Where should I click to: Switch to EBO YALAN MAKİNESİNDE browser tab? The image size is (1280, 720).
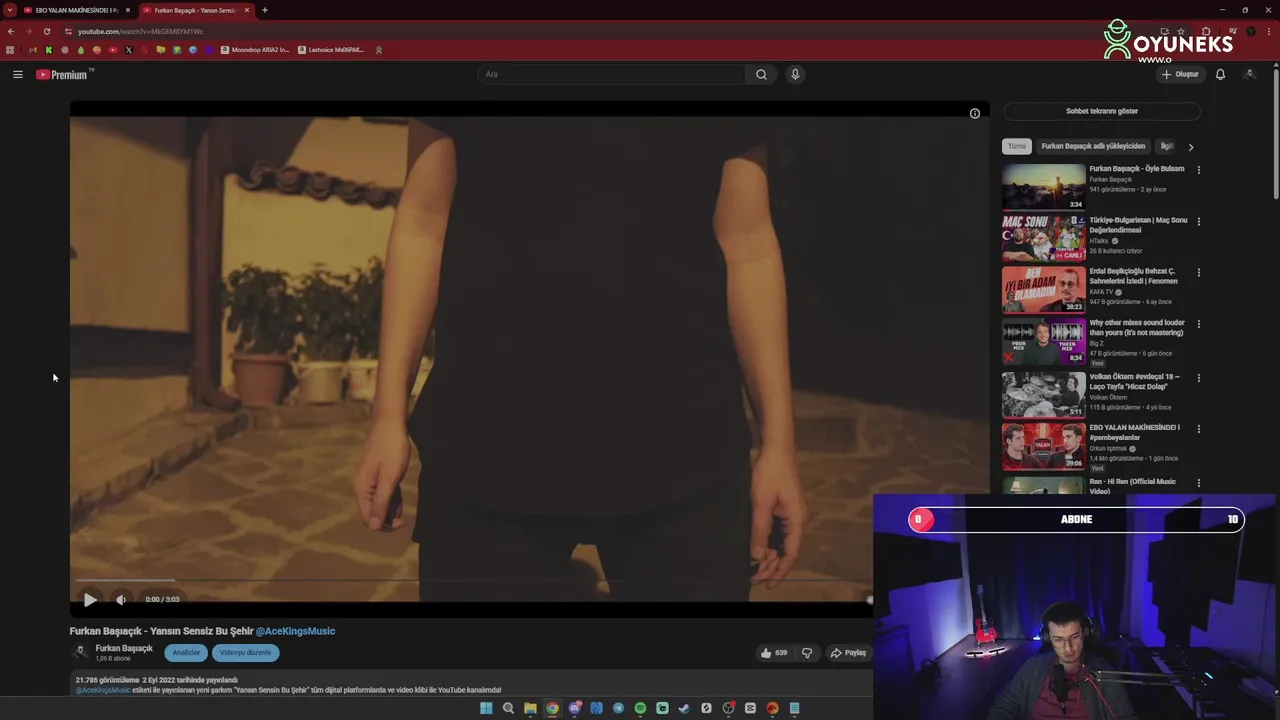[x=76, y=10]
